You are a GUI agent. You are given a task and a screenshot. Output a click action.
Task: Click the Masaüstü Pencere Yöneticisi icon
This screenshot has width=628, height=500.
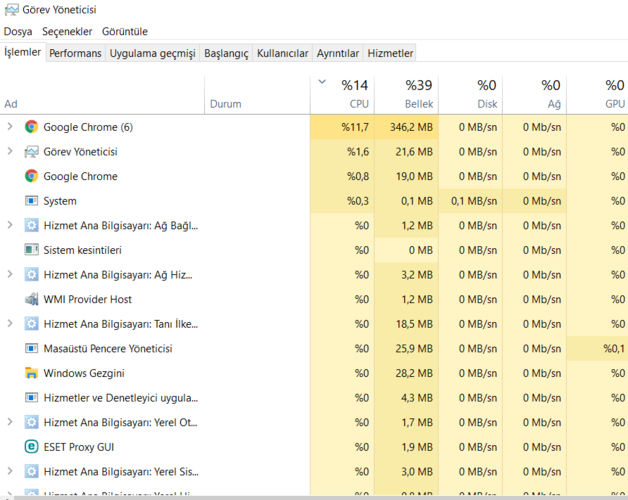(x=32, y=349)
